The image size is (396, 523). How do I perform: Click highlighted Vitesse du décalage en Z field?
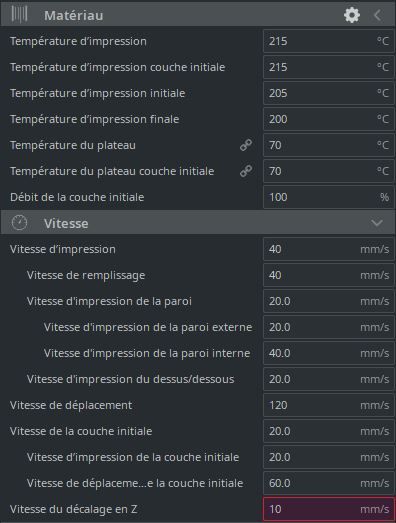point(329,509)
